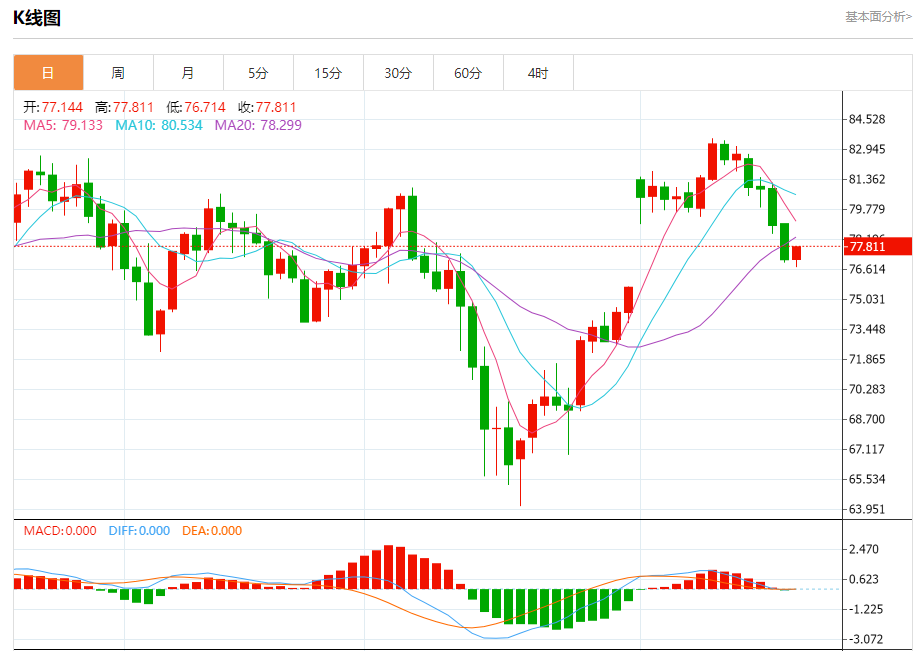This screenshot has height=651, width=924.
Task: Click the -3.072 MACD axis label
Action: point(865,639)
